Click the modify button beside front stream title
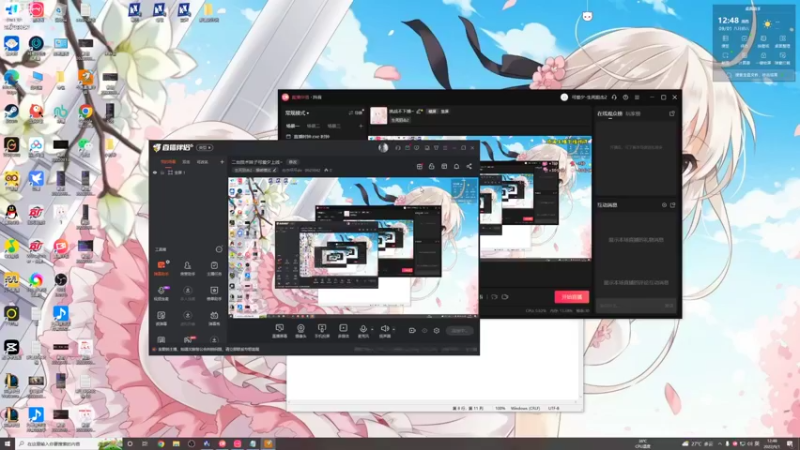Image resolution: width=800 pixels, height=450 pixels. point(293,162)
